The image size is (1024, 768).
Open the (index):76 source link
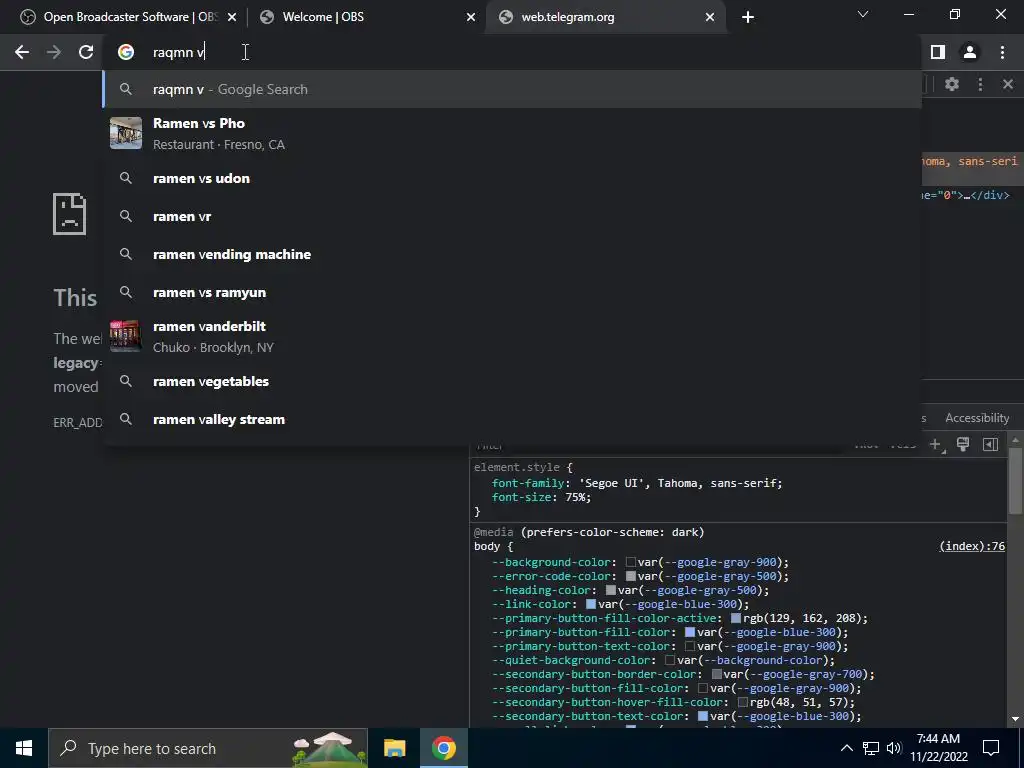(x=972, y=547)
